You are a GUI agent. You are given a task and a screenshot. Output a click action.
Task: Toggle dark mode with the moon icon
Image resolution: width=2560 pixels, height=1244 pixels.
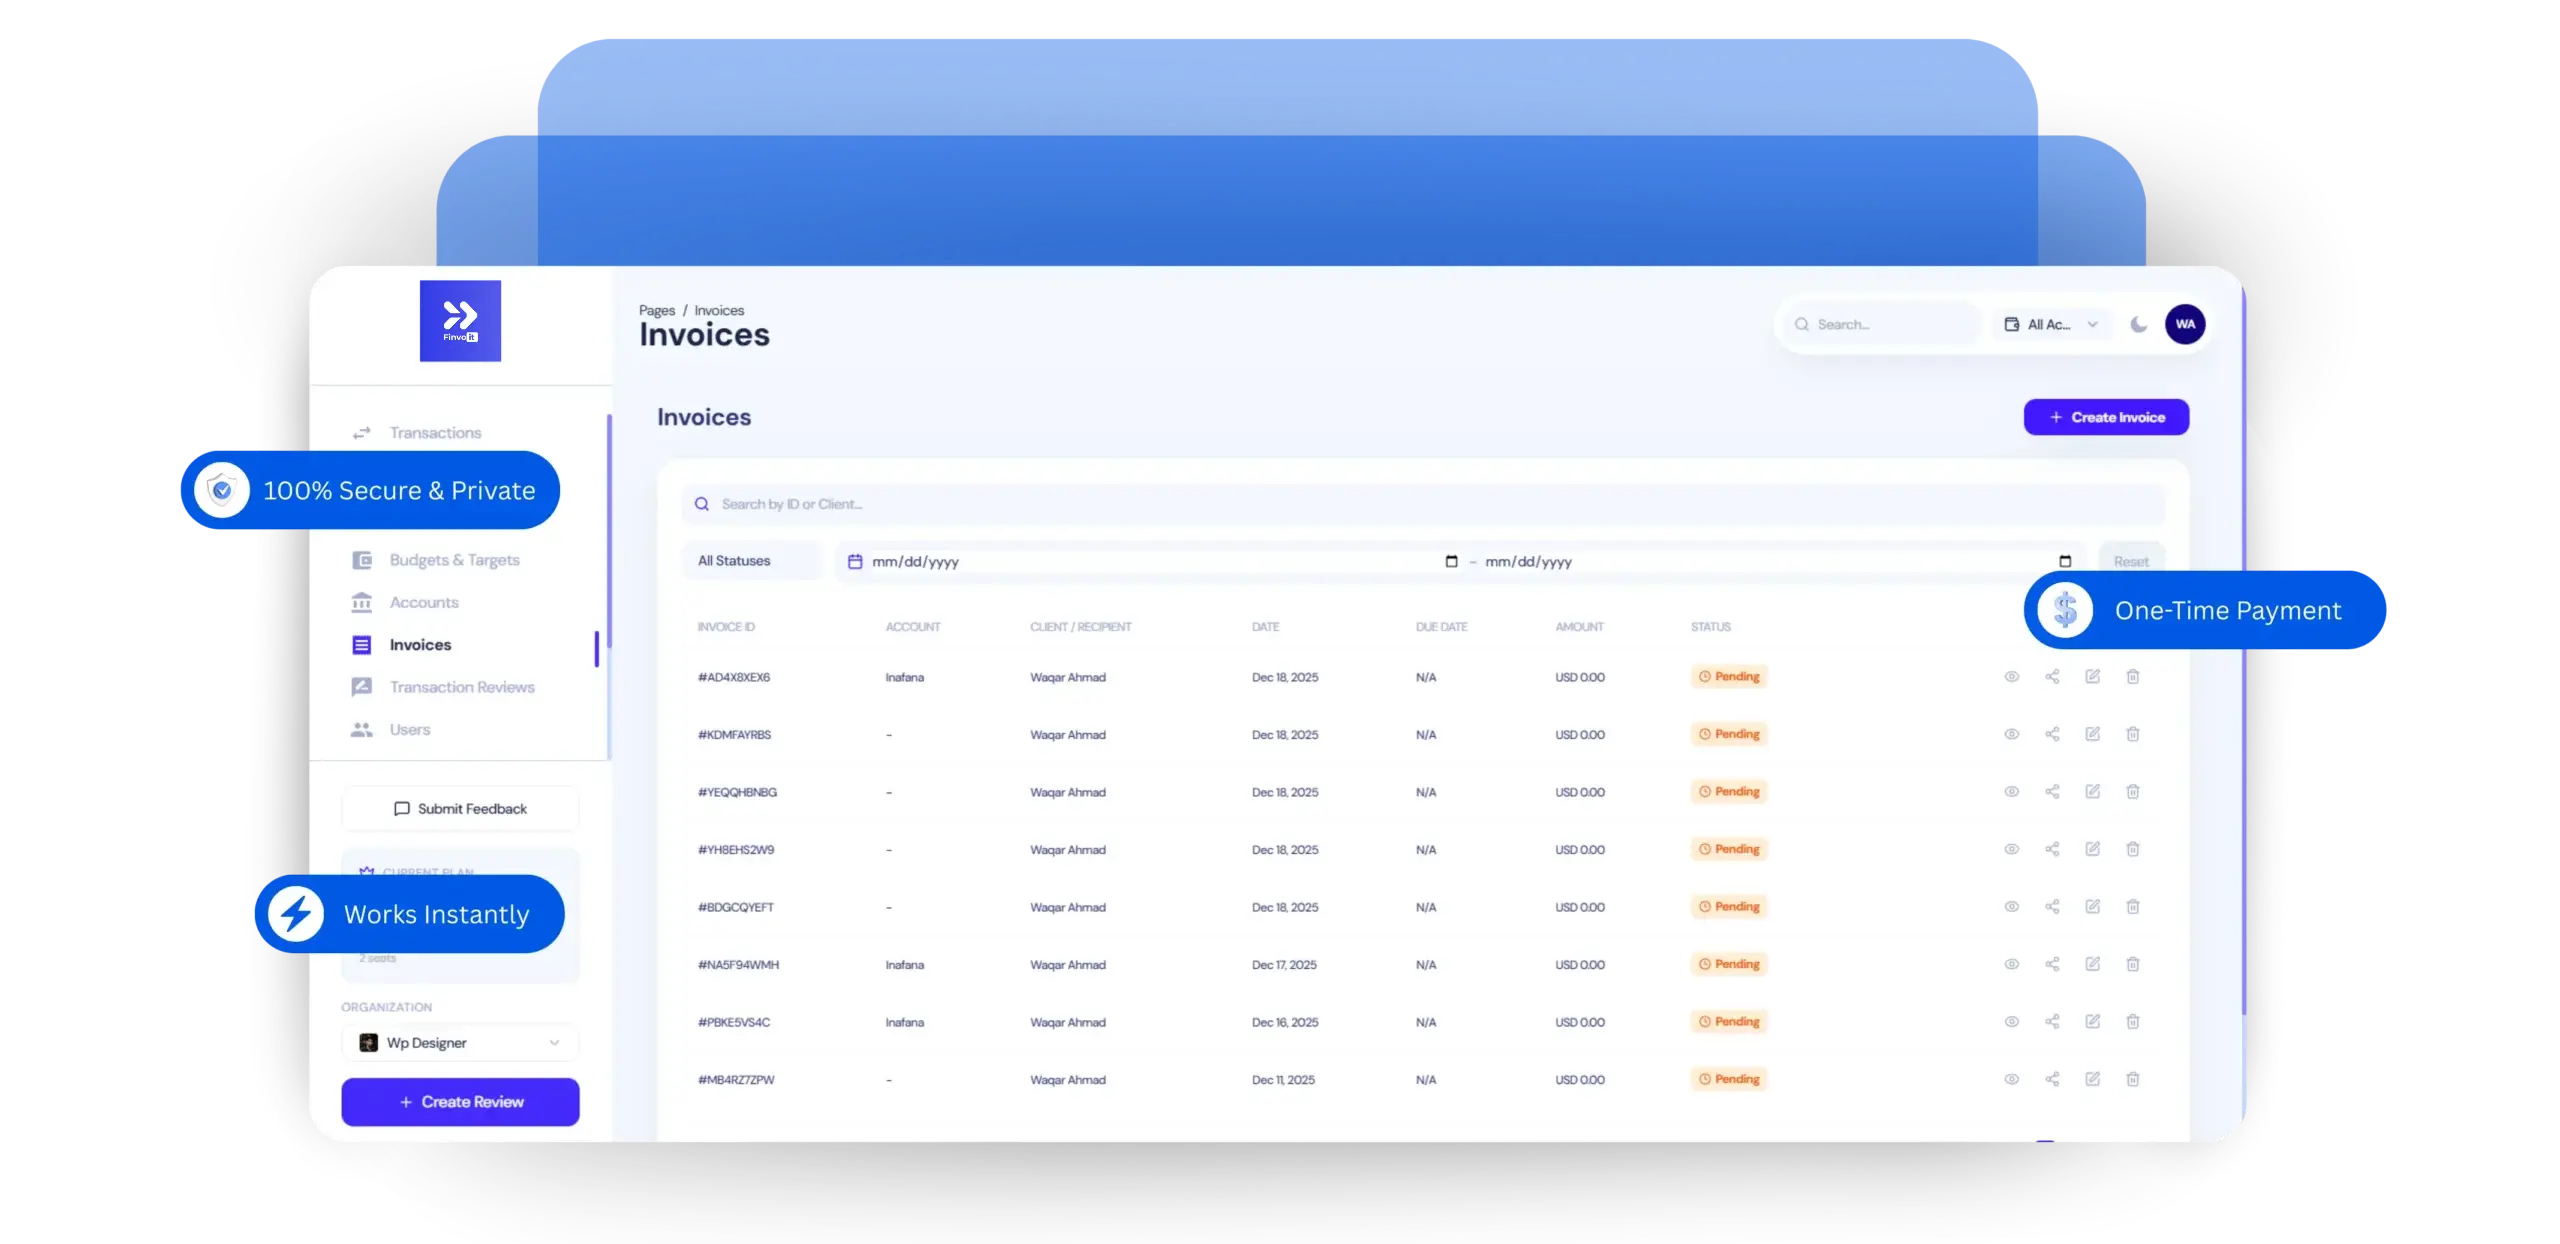tap(2139, 324)
